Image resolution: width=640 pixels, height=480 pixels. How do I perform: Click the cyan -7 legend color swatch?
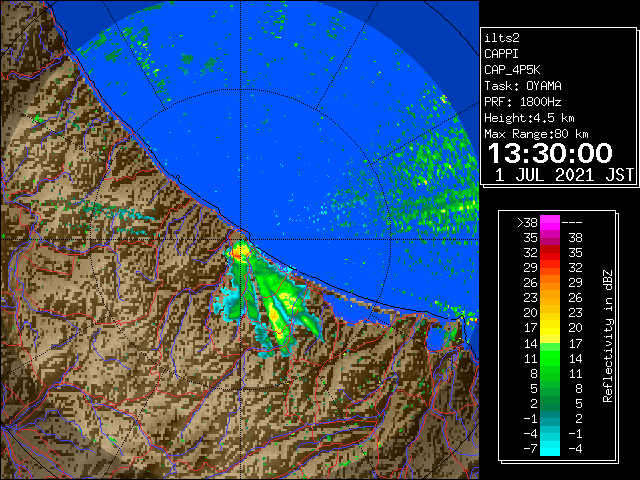click(550, 448)
